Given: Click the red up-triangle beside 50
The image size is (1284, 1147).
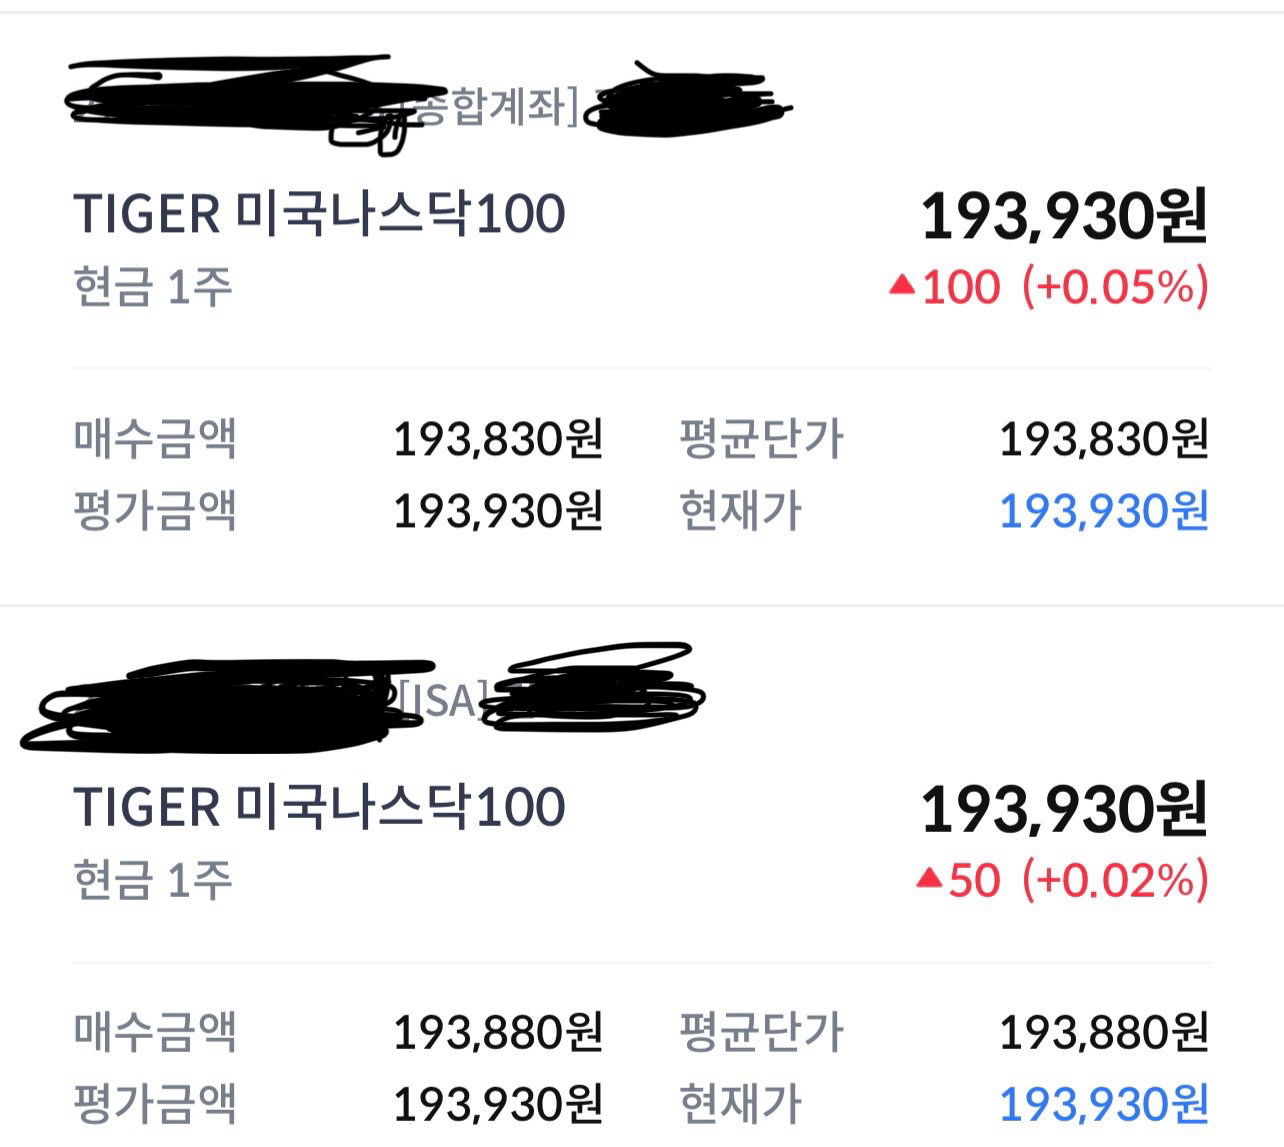Looking at the screenshot, I should click(x=930, y=879).
